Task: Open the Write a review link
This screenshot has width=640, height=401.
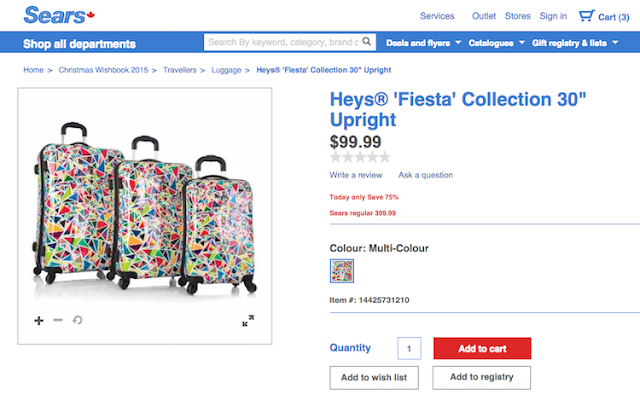Action: pyautogui.click(x=357, y=175)
